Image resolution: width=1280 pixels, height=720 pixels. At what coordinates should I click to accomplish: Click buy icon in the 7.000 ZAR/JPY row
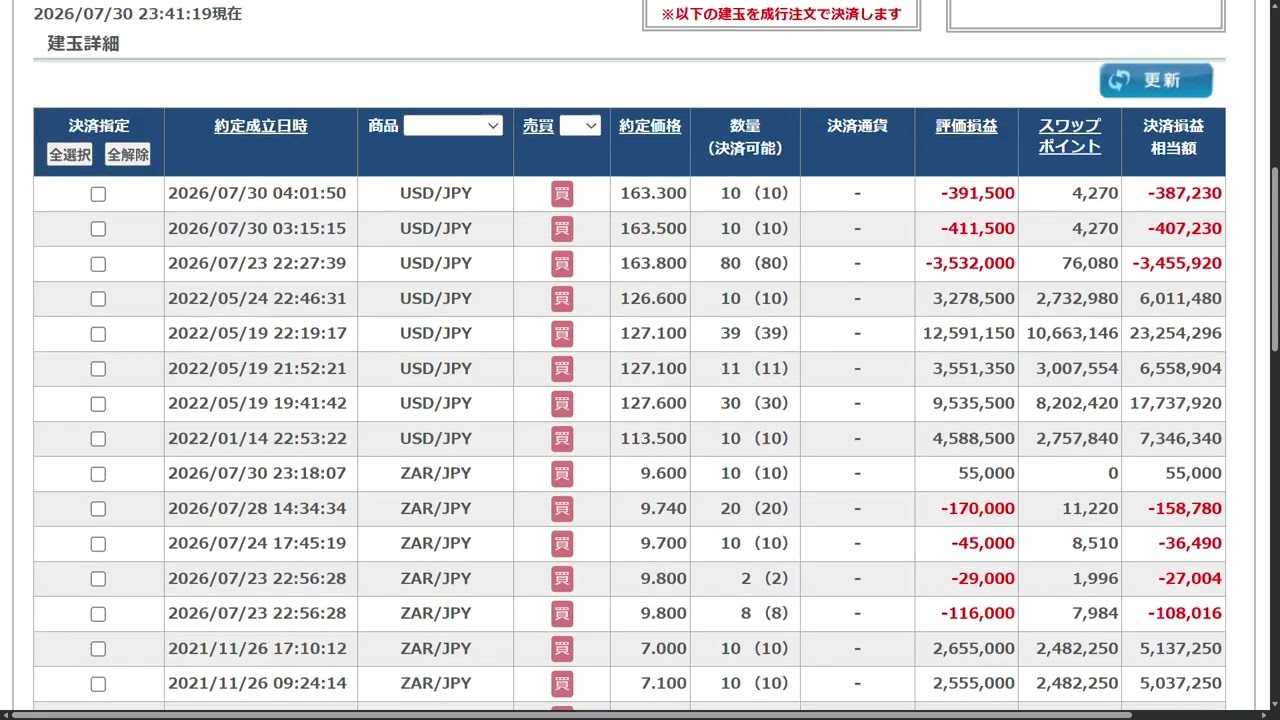(x=562, y=649)
